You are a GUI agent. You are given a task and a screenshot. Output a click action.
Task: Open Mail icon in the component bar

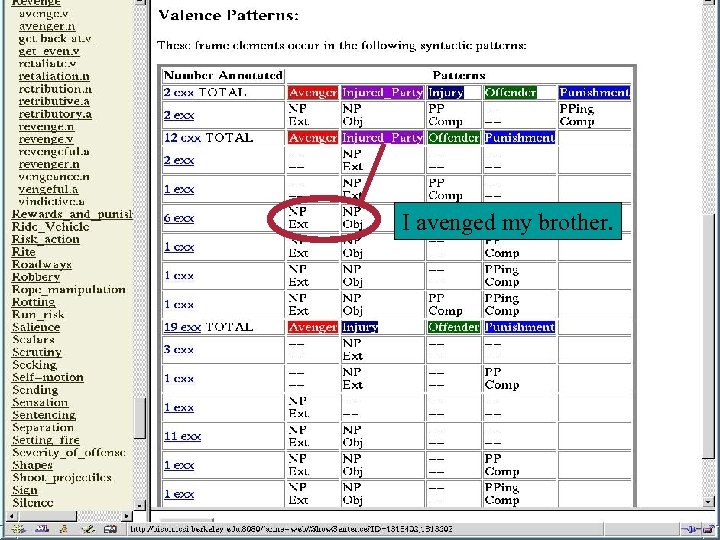(x=42, y=529)
